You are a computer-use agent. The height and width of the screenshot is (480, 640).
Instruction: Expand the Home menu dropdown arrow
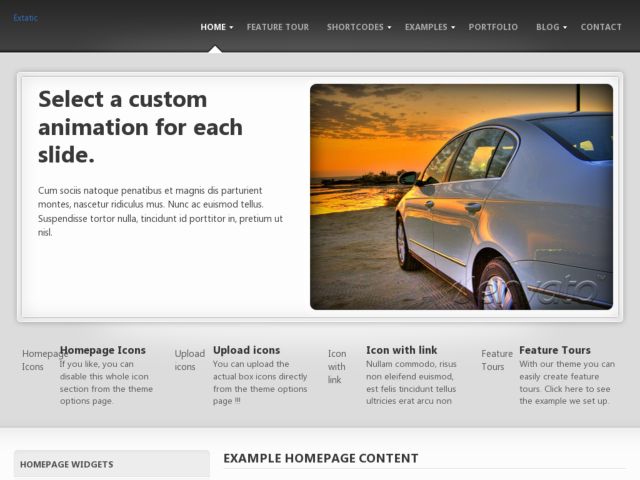(231, 27)
